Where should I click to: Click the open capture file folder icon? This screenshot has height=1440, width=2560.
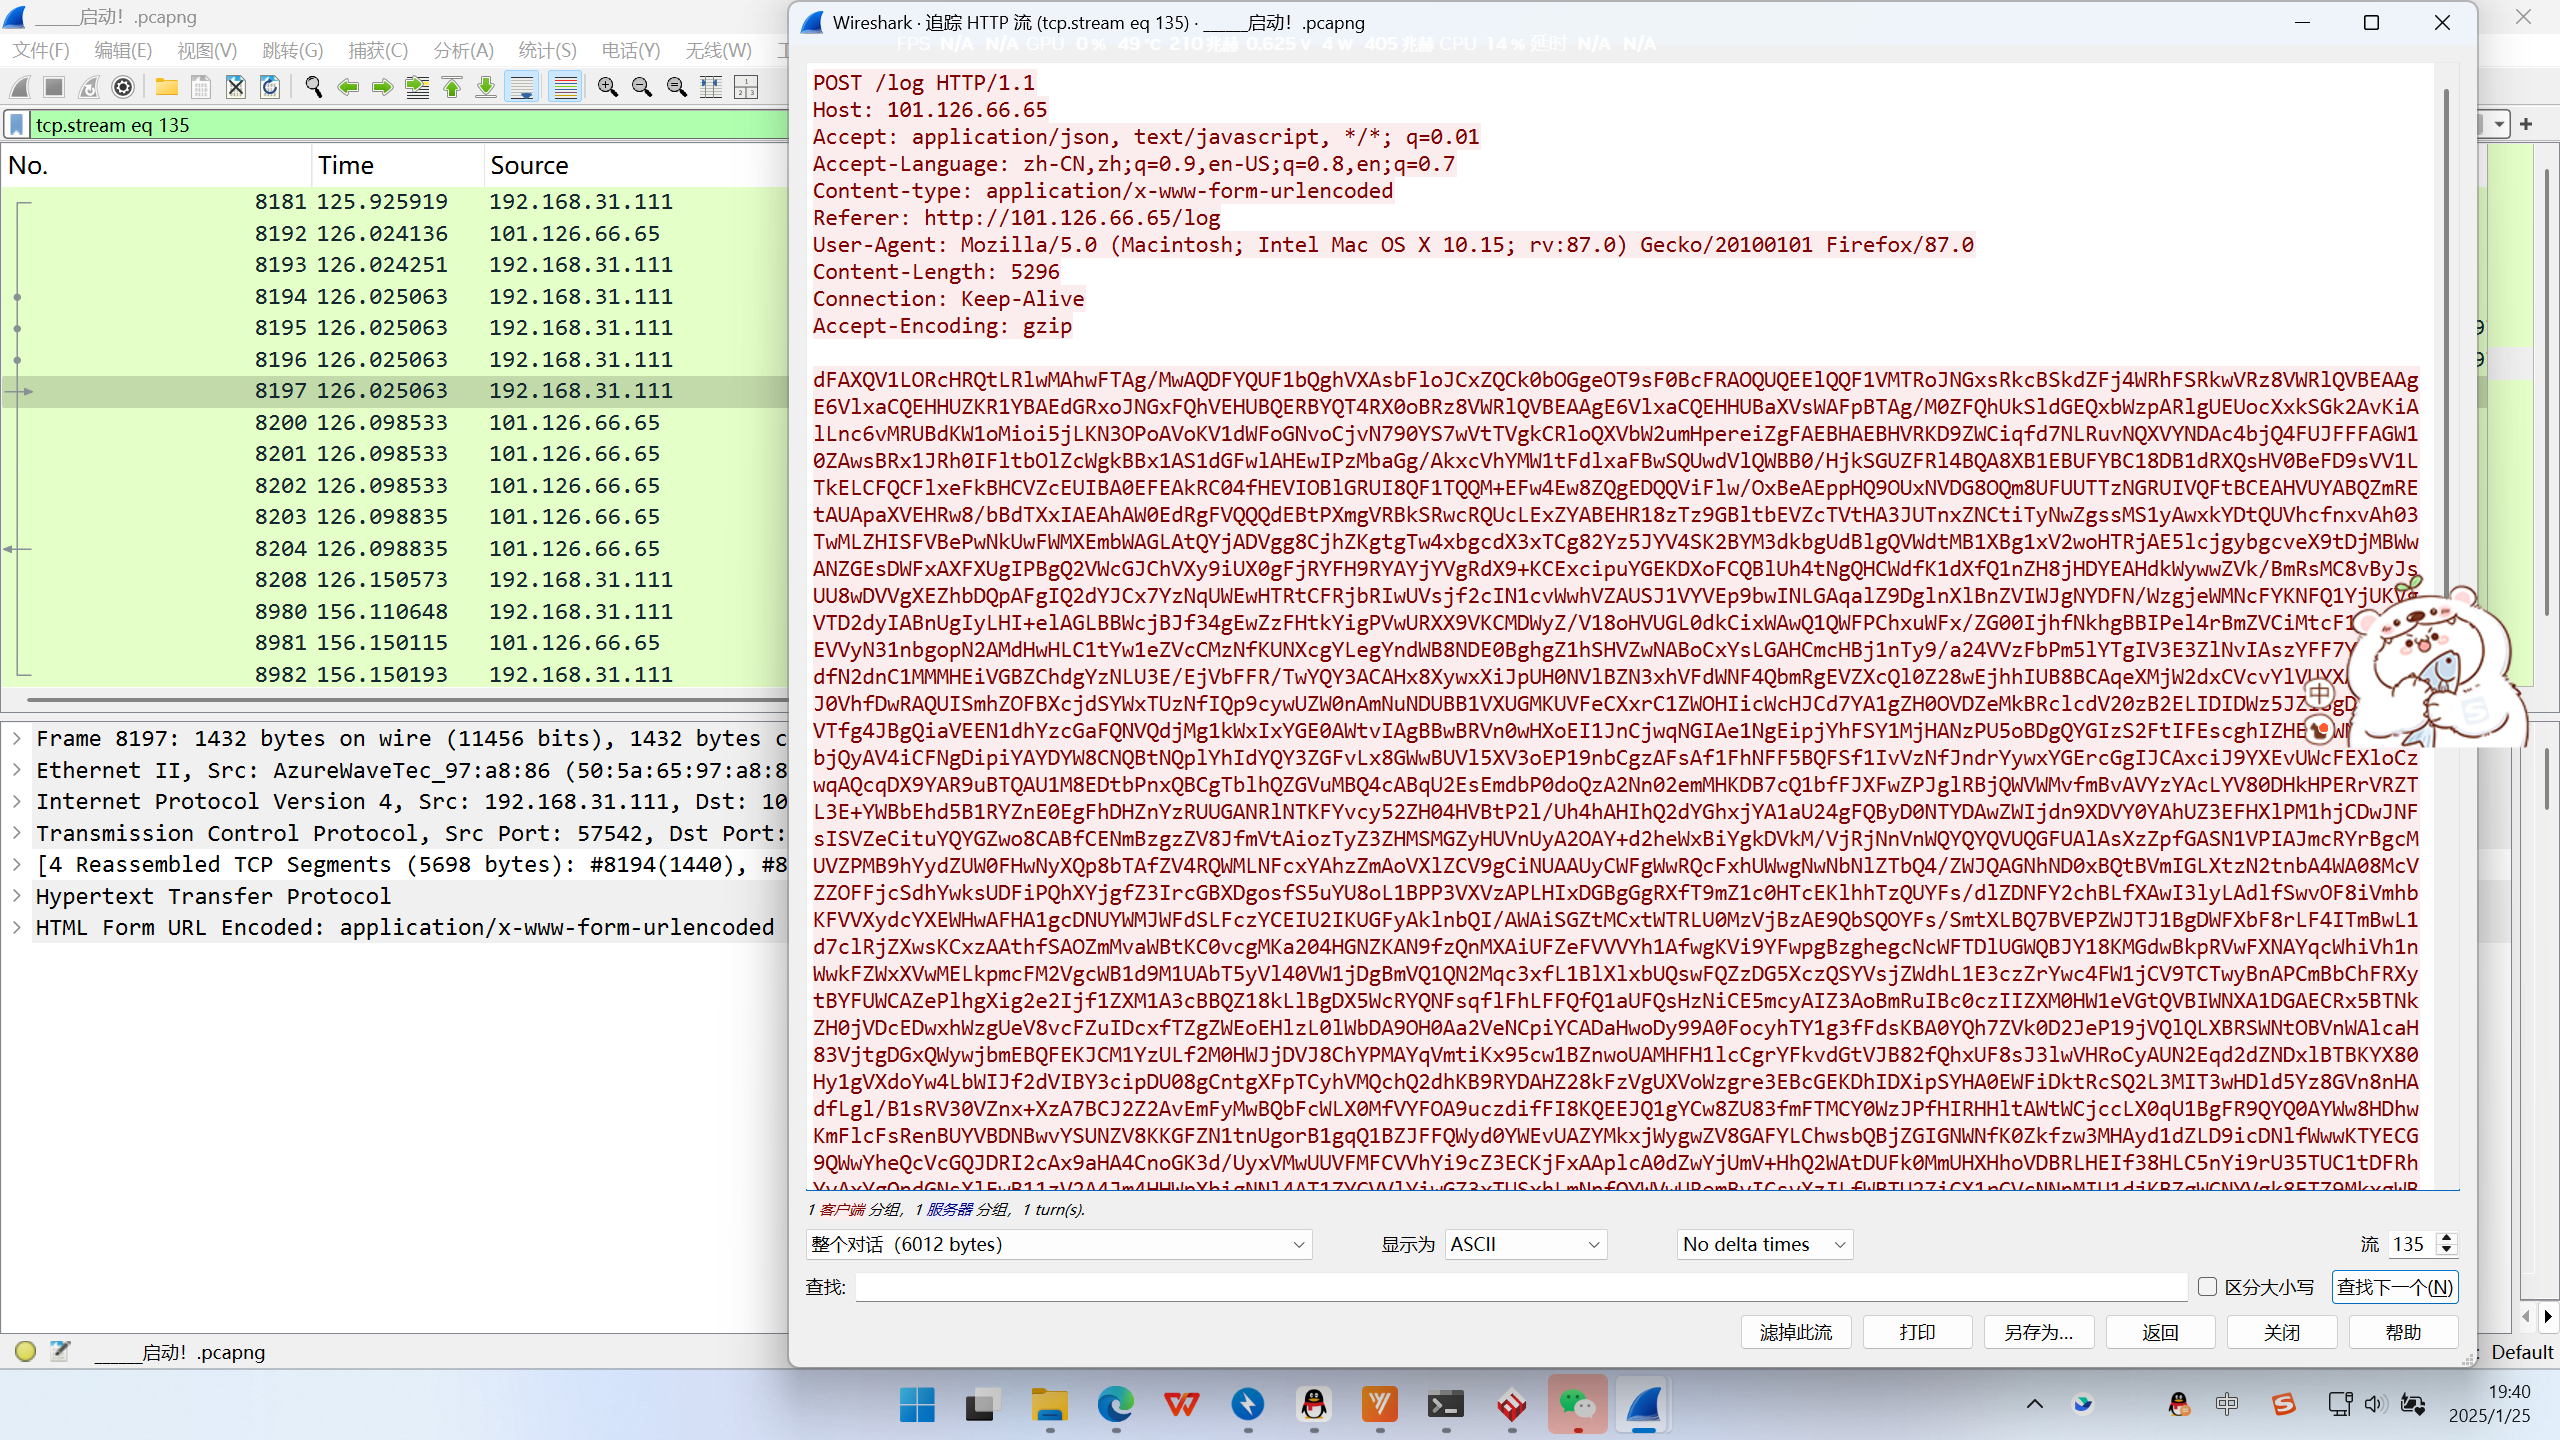coord(166,88)
